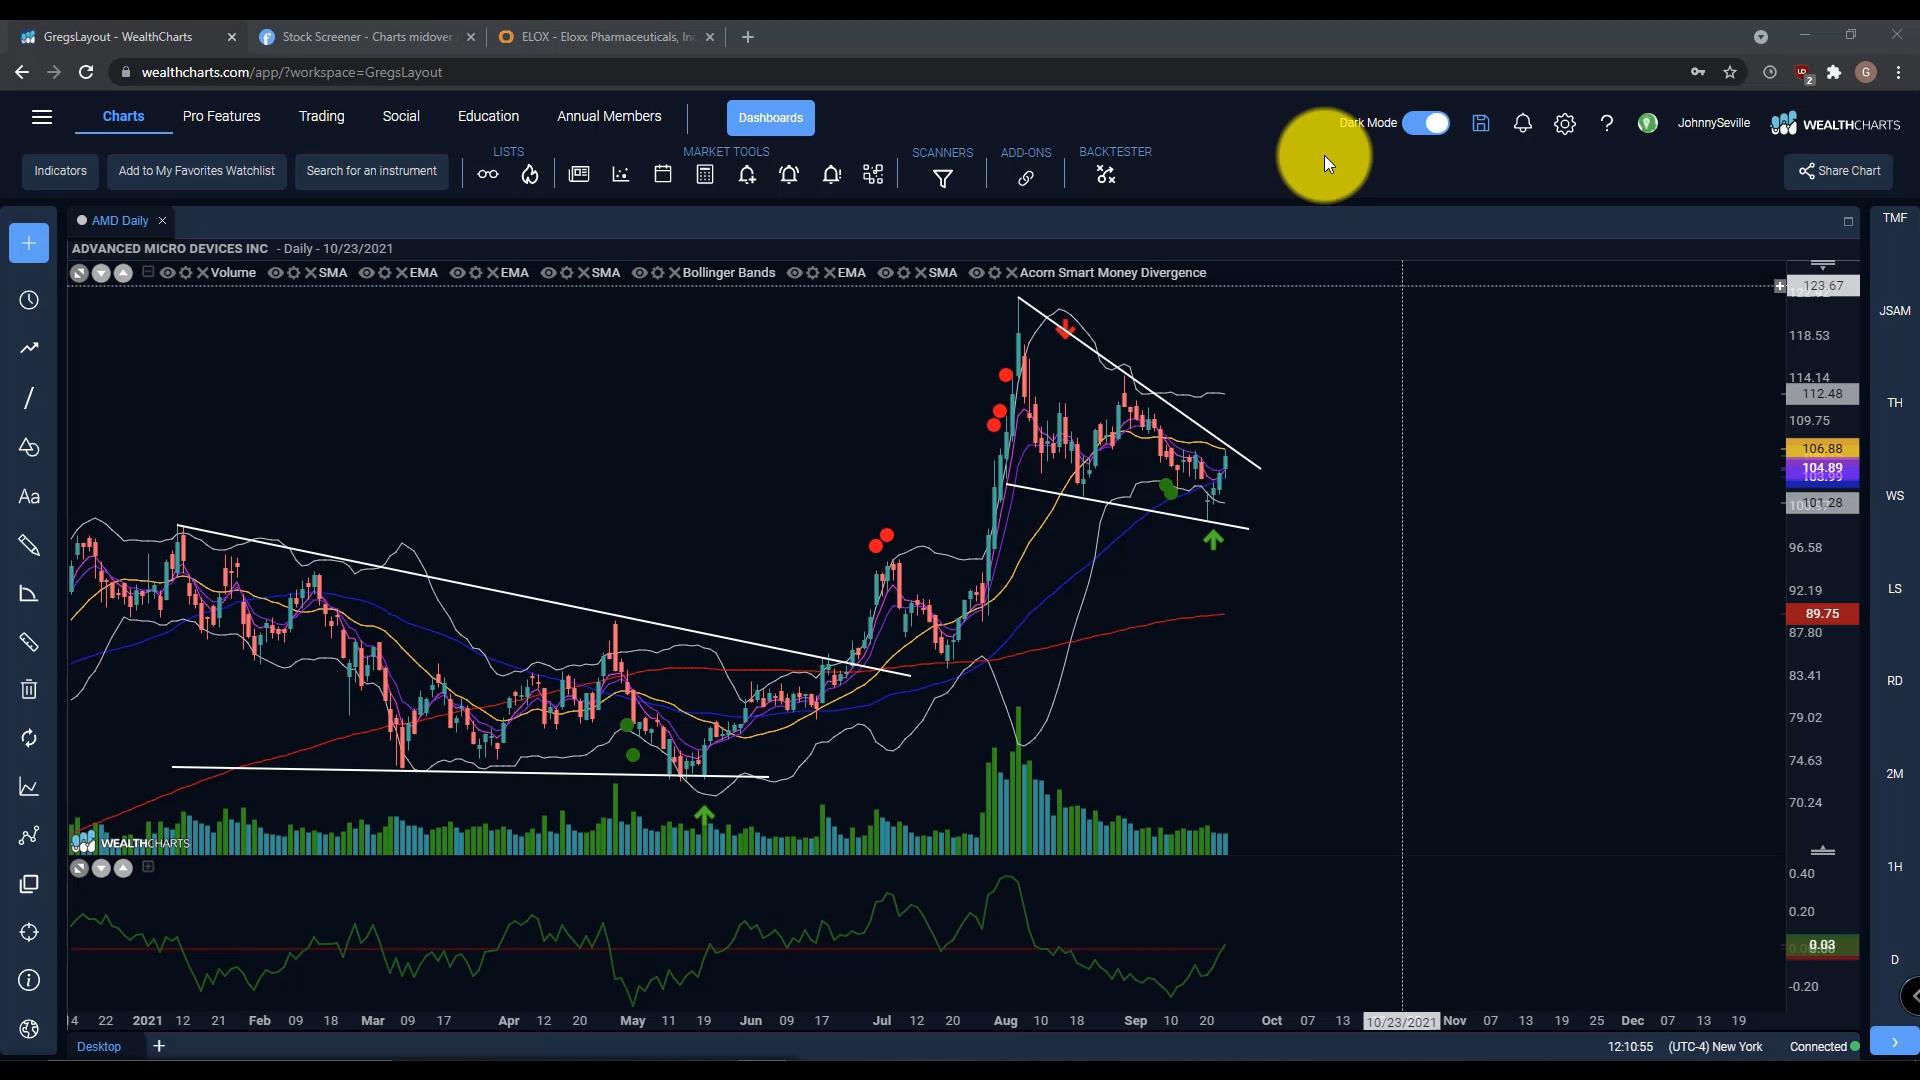Click the blue right-arrow button at bottom right
The height and width of the screenshot is (1080, 1920).
coord(1895,1042)
